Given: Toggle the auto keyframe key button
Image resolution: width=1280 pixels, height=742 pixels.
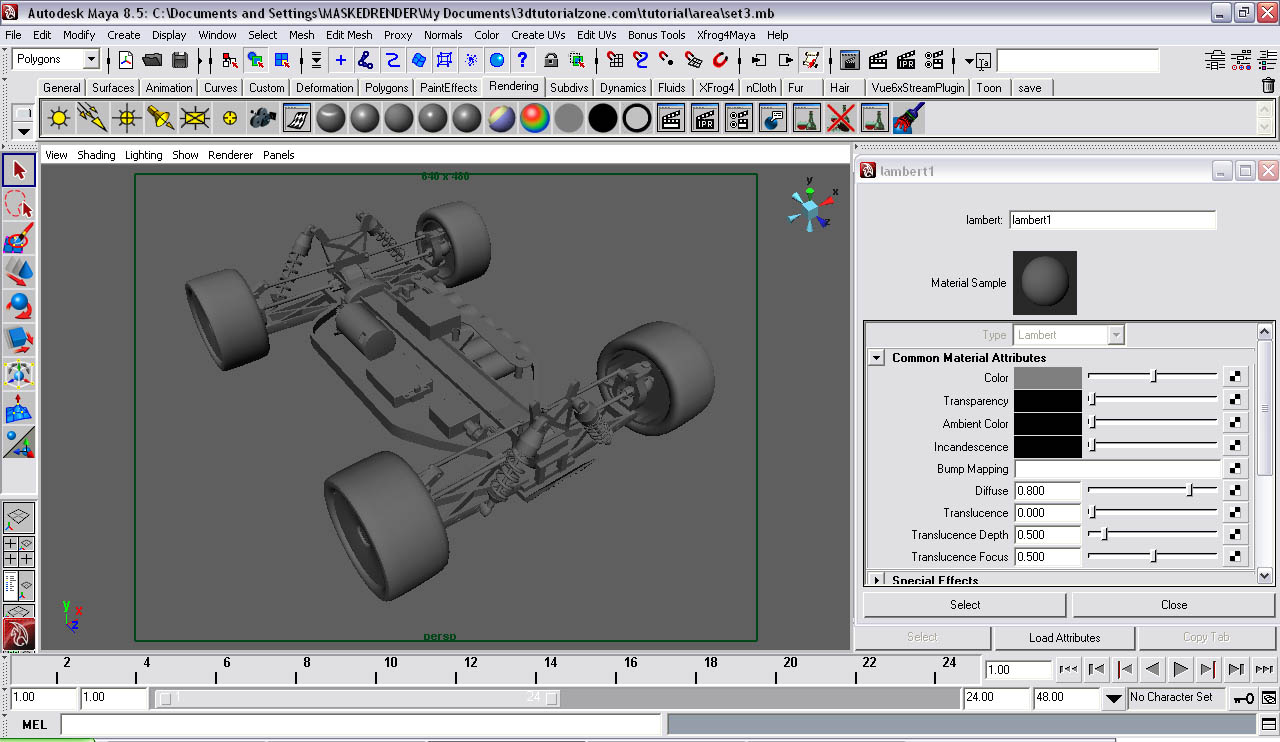Looking at the screenshot, I should click(1244, 697).
